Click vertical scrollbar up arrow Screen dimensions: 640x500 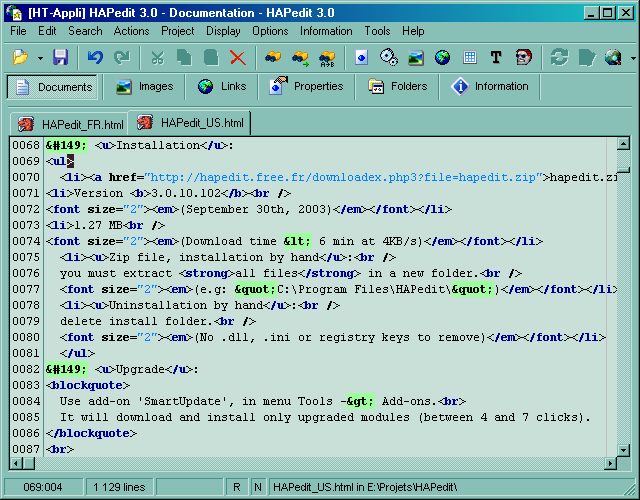coord(623,144)
